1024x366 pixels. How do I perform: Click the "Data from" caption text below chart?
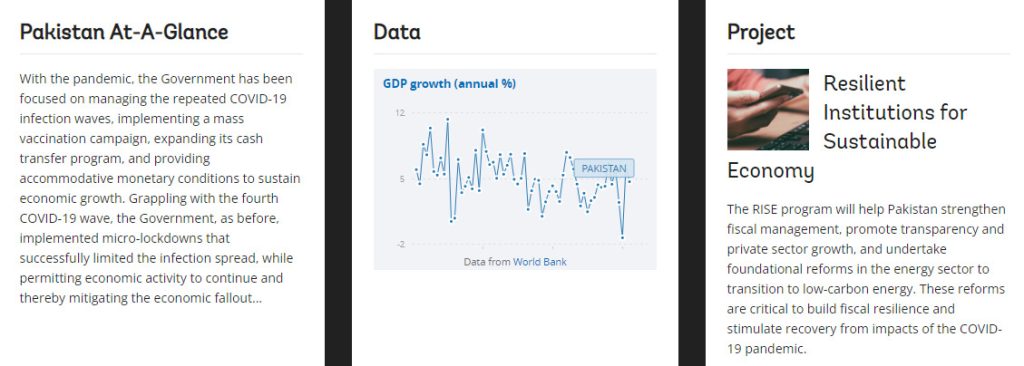click(487, 261)
